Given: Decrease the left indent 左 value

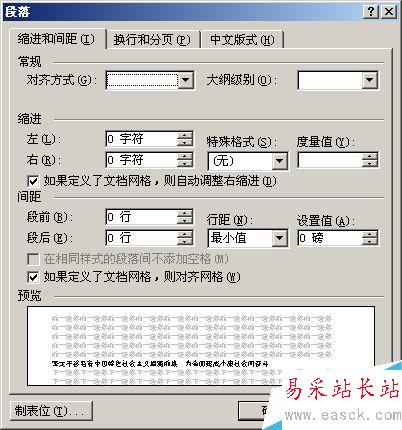Looking at the screenshot, I should [185, 143].
